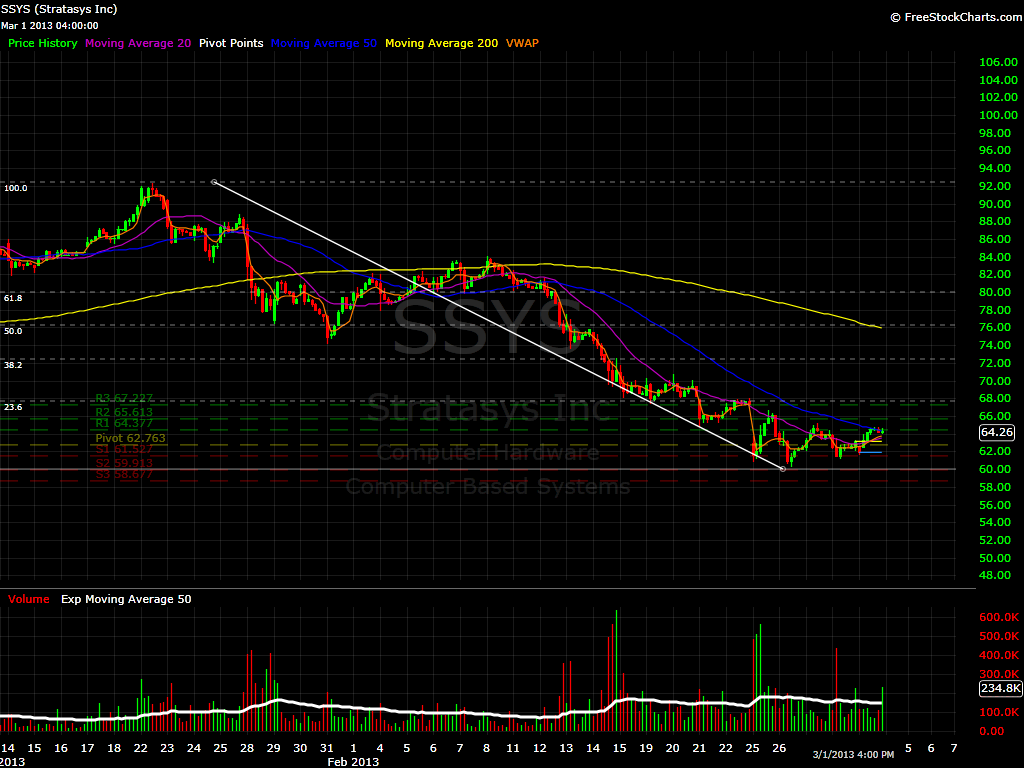1024x768 pixels.
Task: Select the trendline's upper endpoint handle
Action: 213,182
